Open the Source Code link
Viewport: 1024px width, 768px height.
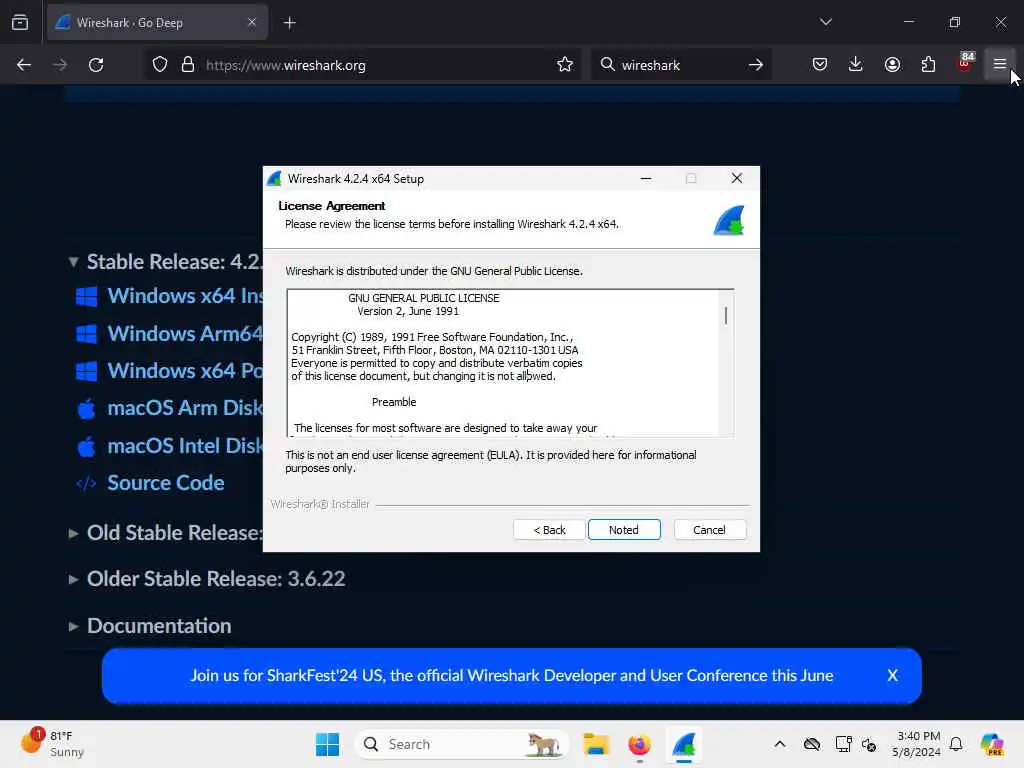point(166,483)
